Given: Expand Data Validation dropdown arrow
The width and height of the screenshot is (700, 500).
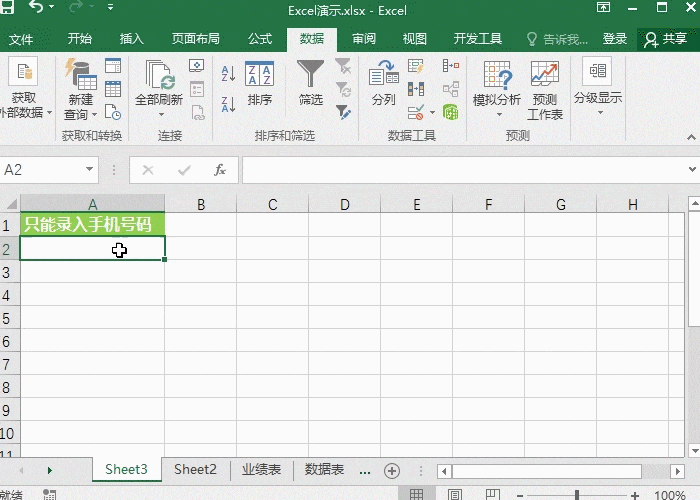Looking at the screenshot, I should [x=432, y=112].
